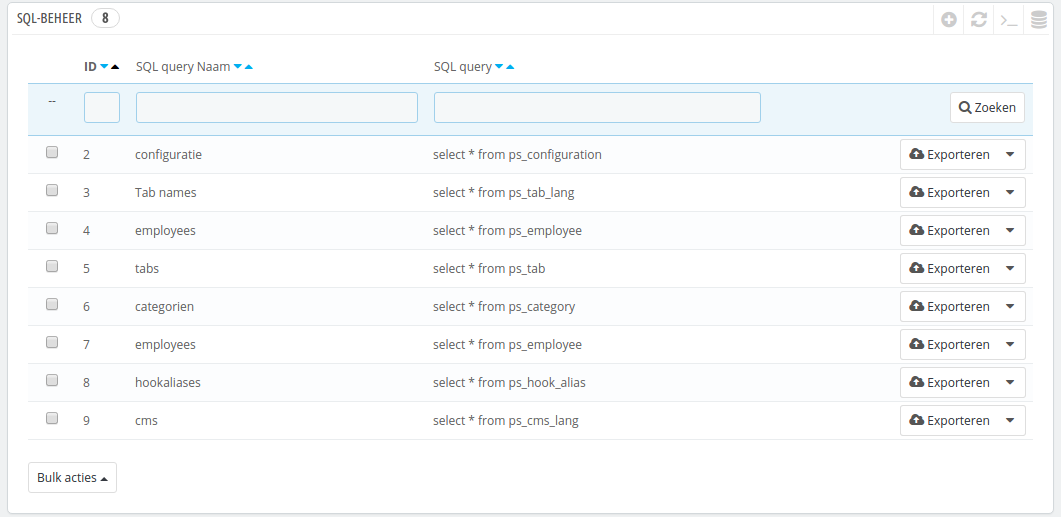This screenshot has height=517, width=1061.
Task: Click 'select * from ps_category' cell
Action: click(x=504, y=306)
